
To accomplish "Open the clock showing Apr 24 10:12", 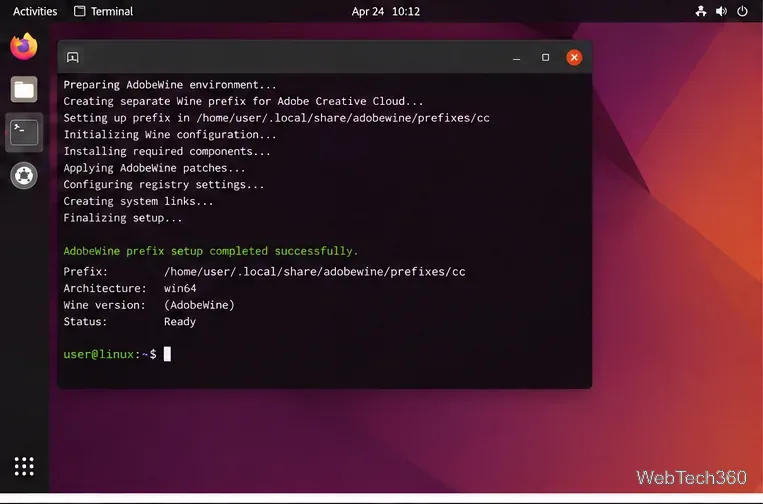I will (385, 11).
